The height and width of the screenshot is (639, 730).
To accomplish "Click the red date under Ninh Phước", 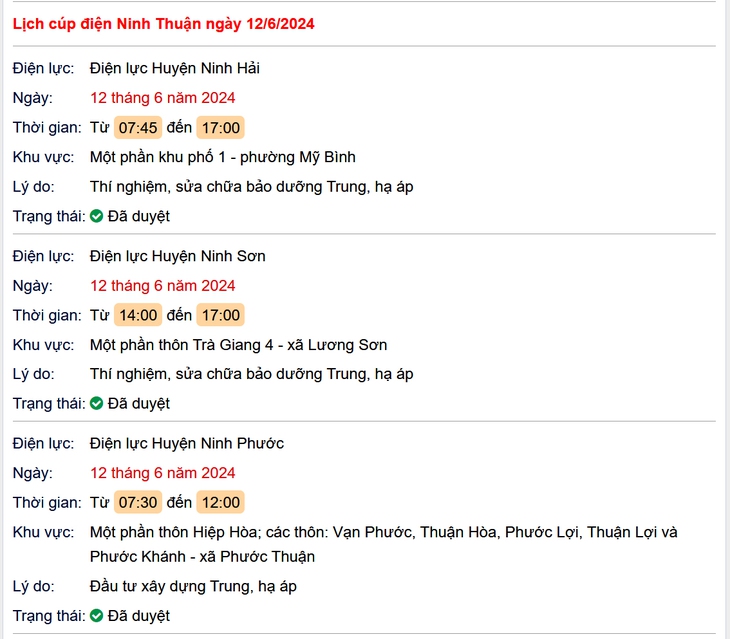I will pyautogui.click(x=162, y=473).
